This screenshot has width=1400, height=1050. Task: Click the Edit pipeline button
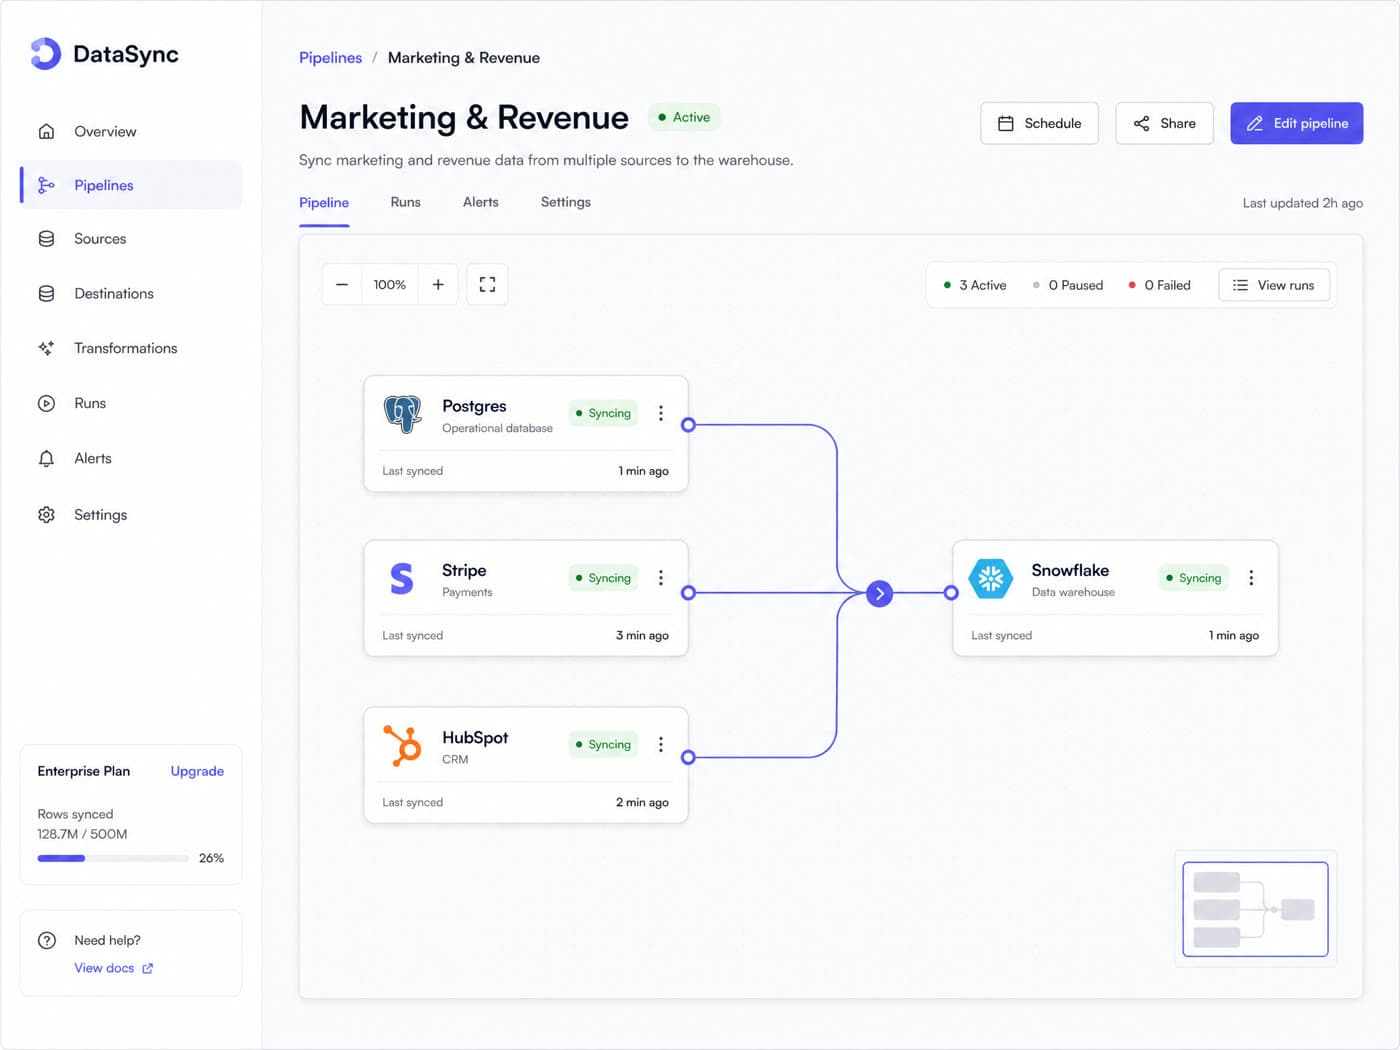coord(1296,123)
